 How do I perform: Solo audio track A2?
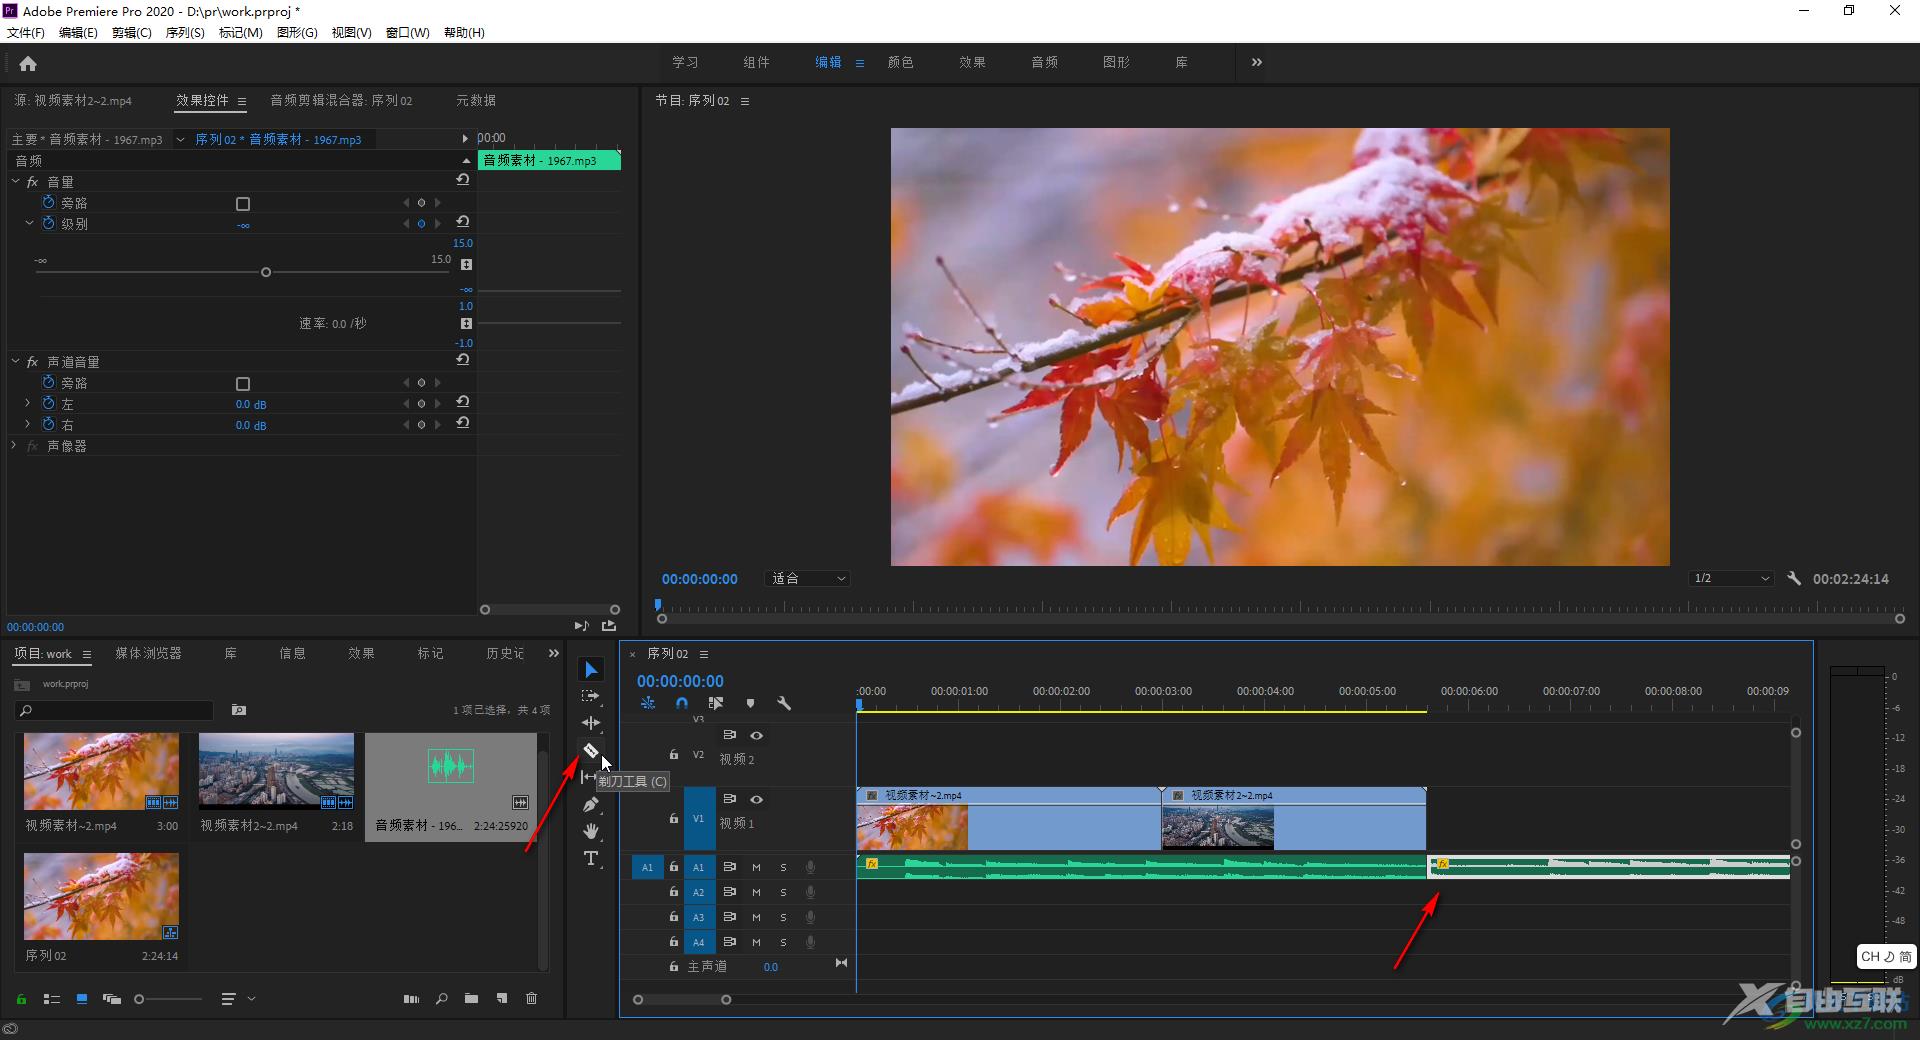[x=783, y=892]
